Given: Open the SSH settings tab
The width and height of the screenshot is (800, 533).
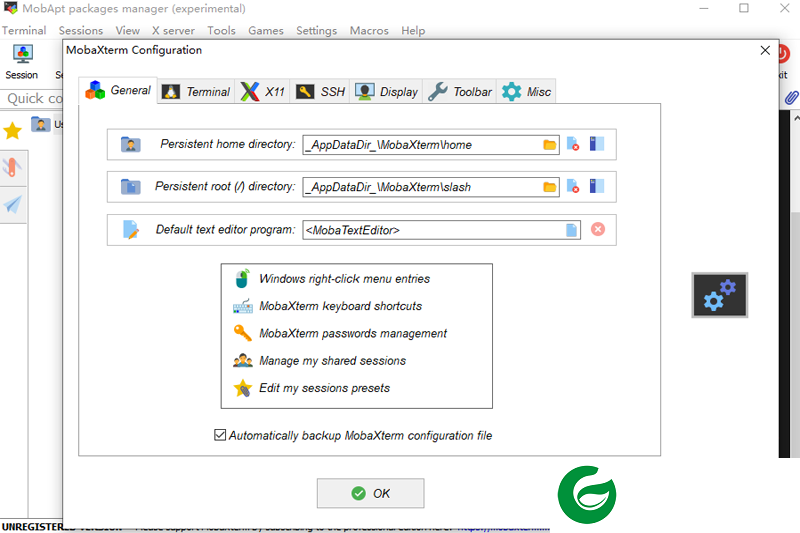Looking at the screenshot, I should pyautogui.click(x=320, y=92).
